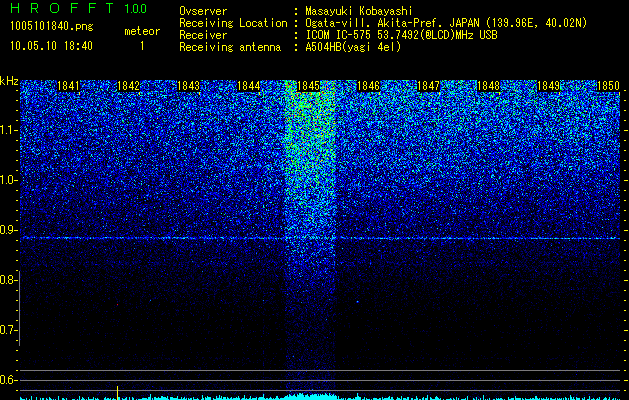Click the 0.8 kHz axis label
Screen dimensions: 629x400
pos(7,280)
